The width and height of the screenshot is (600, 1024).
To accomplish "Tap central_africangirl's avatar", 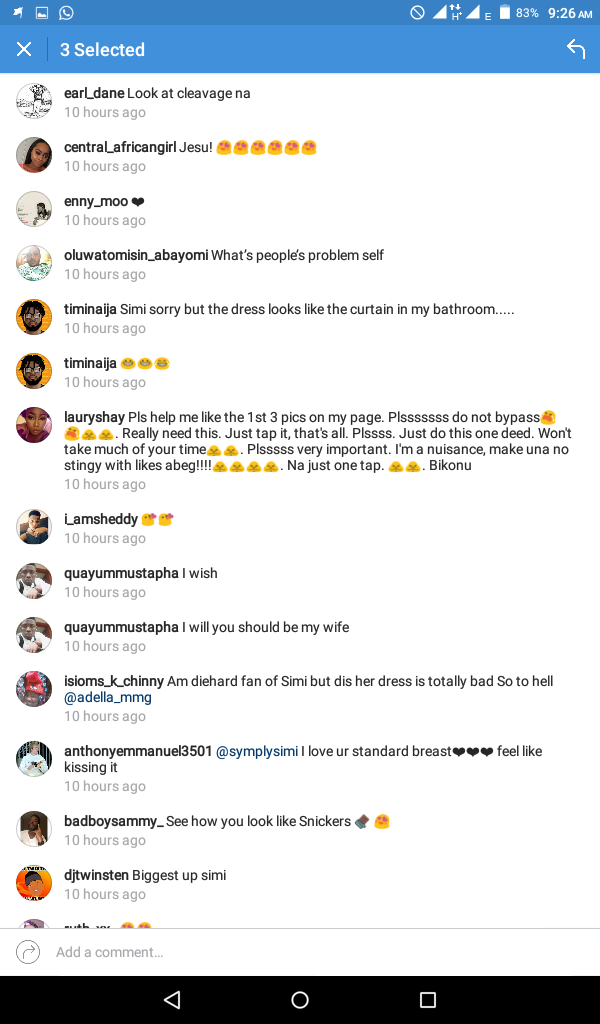I will [x=34, y=155].
